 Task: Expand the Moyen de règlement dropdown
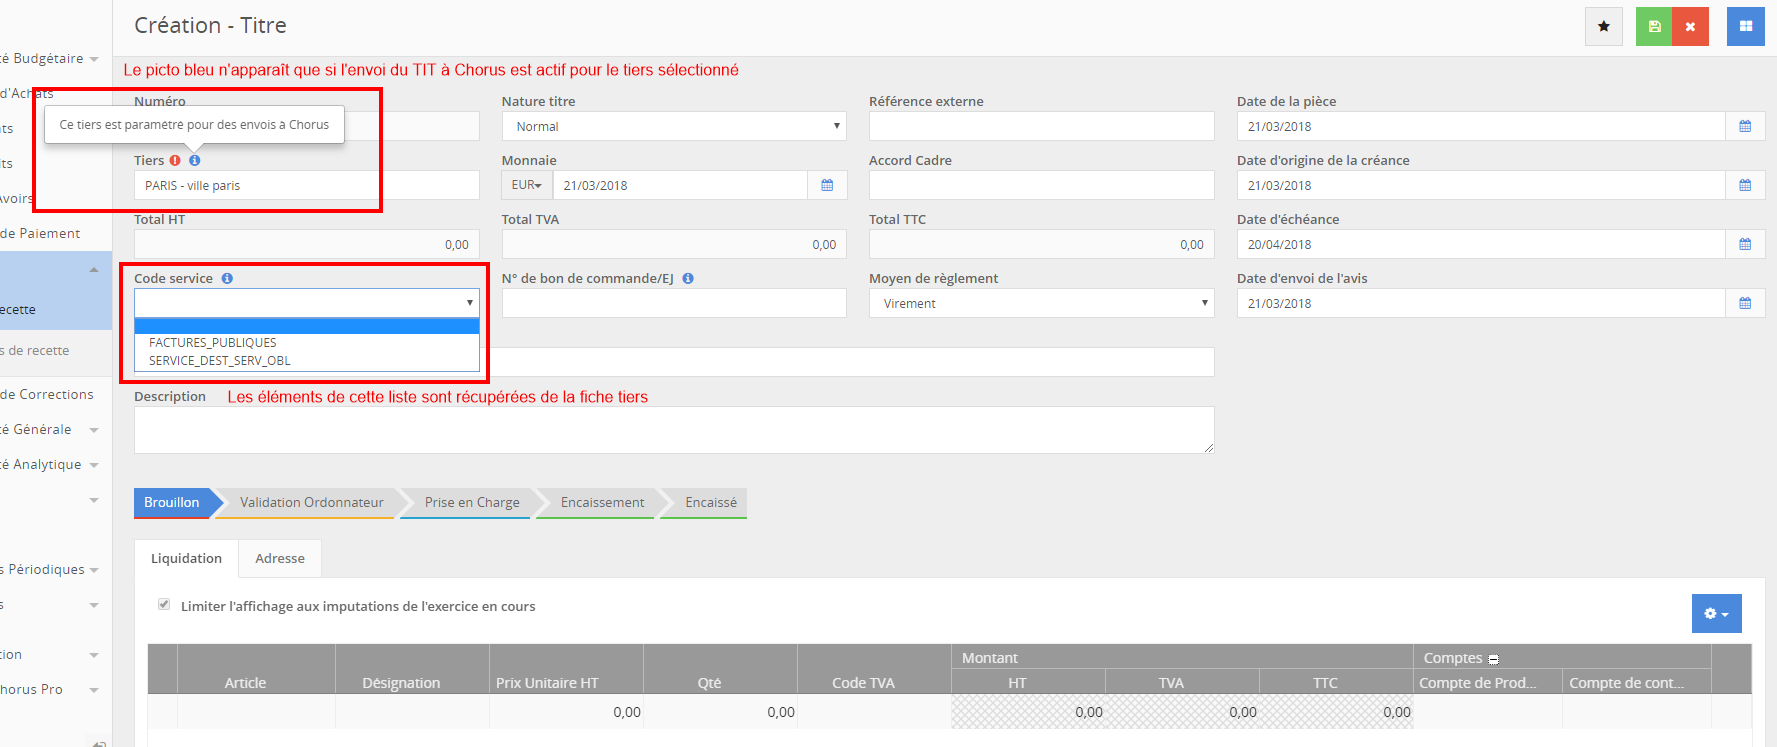pyautogui.click(x=1040, y=304)
